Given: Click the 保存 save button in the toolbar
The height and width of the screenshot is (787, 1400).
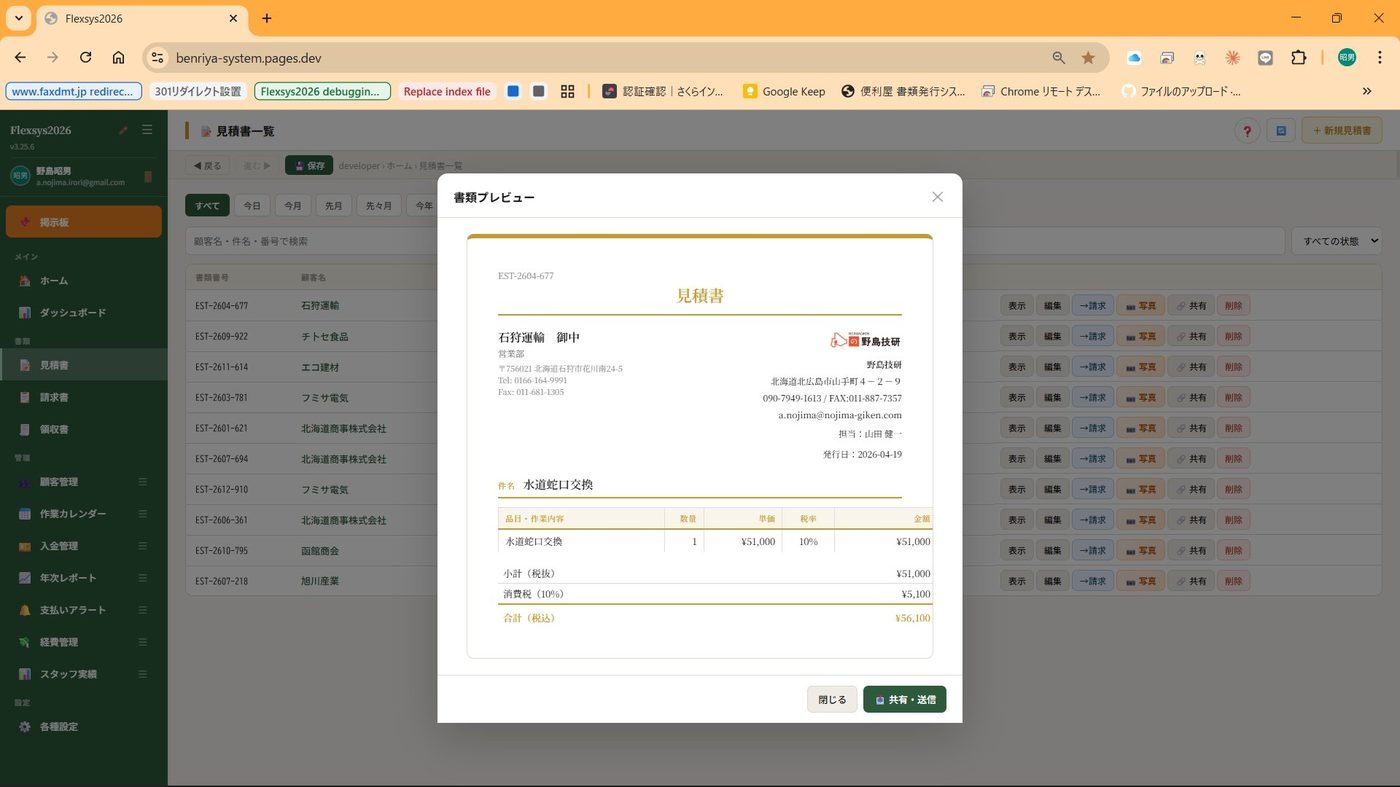Looking at the screenshot, I should click(309, 166).
